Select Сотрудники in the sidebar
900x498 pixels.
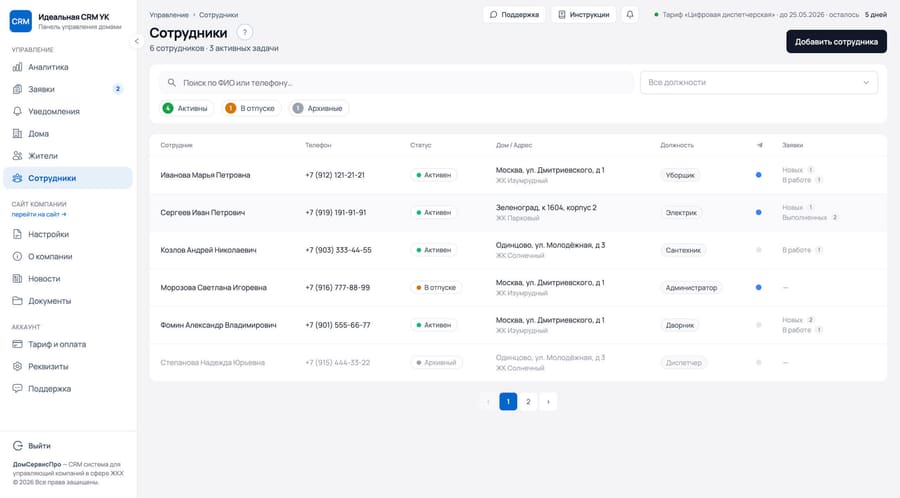[x=68, y=178]
